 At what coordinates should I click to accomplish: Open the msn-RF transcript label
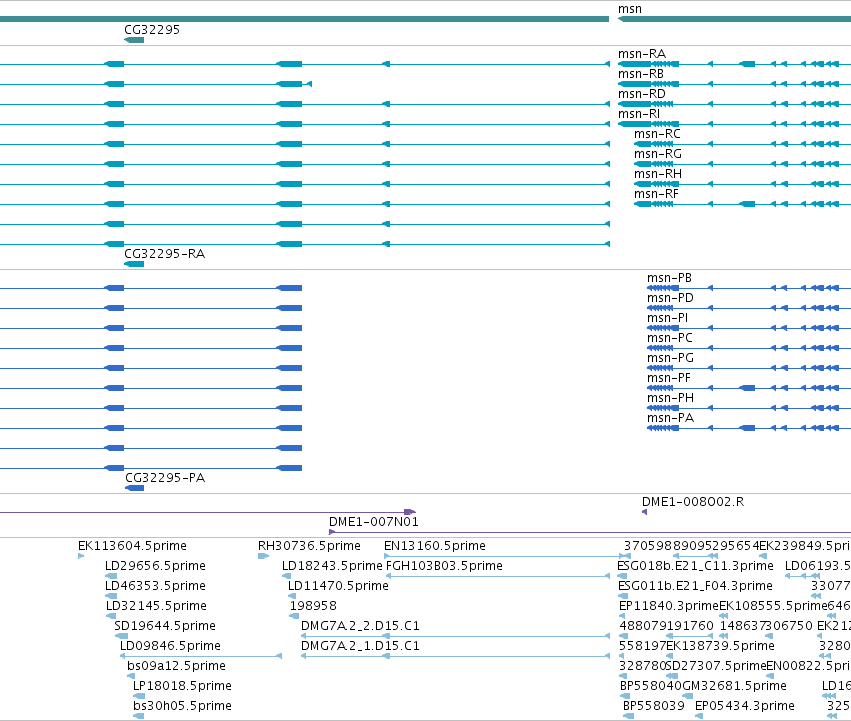point(656,194)
